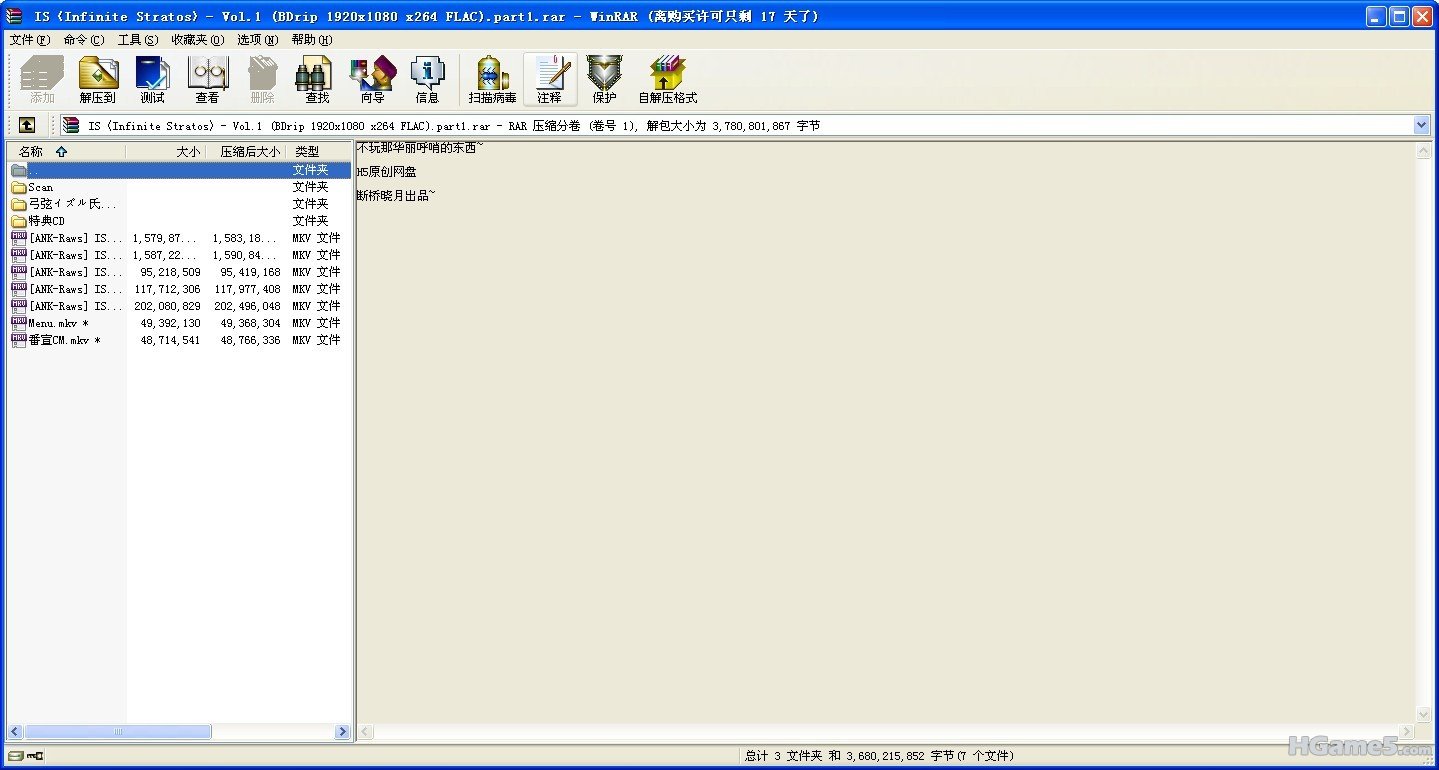The image size is (1439, 770).
Task: Click the 解压到 (Extract To) toolbar icon
Action: click(x=98, y=79)
